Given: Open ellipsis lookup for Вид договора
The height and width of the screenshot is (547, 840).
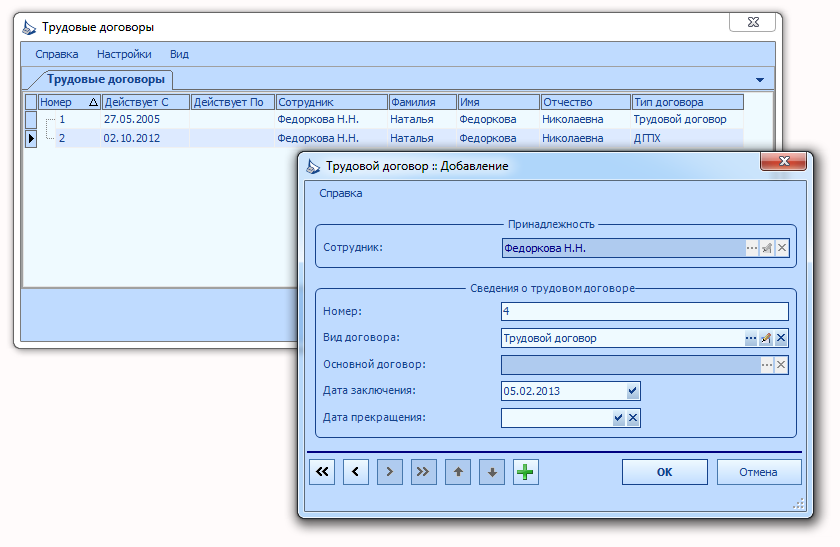Looking at the screenshot, I should point(751,338).
